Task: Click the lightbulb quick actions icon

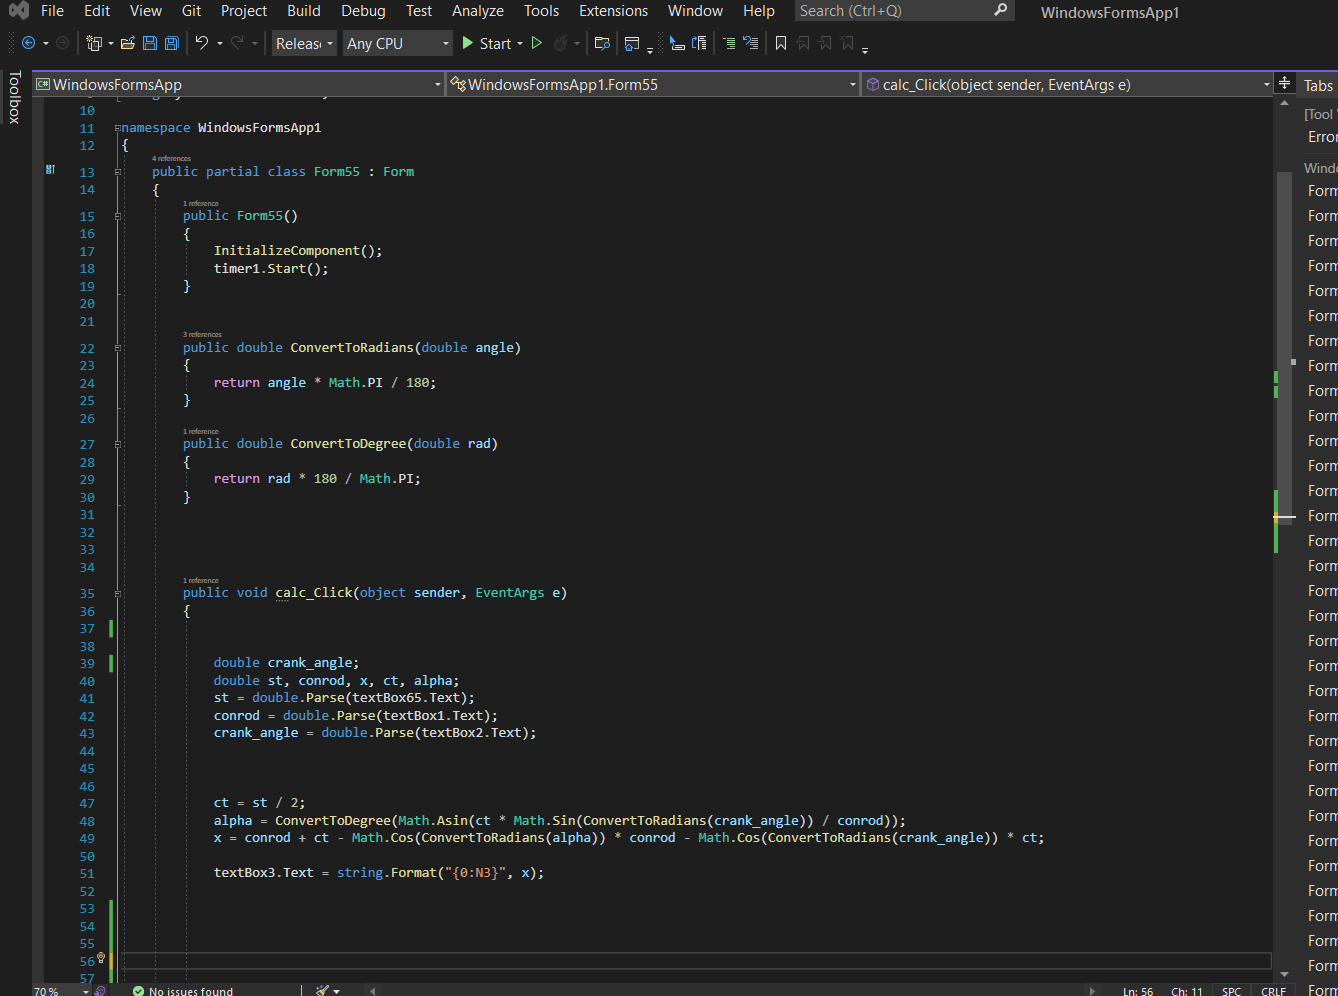Action: pyautogui.click(x=101, y=958)
